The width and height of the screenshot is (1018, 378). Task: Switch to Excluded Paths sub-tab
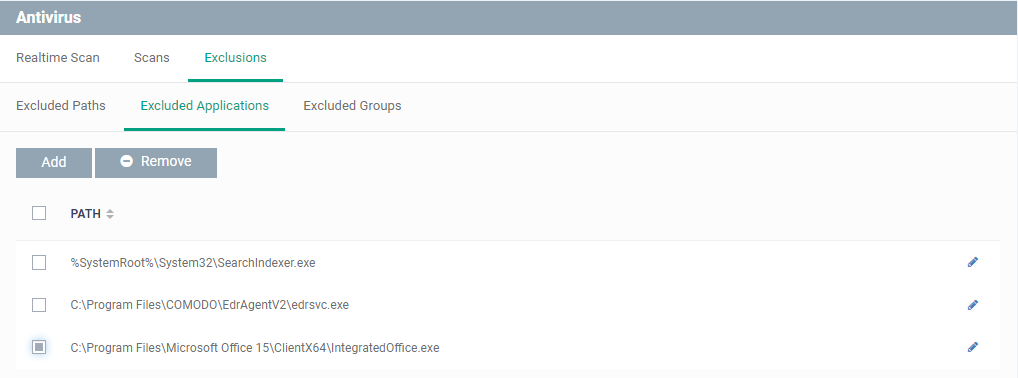pyautogui.click(x=61, y=105)
